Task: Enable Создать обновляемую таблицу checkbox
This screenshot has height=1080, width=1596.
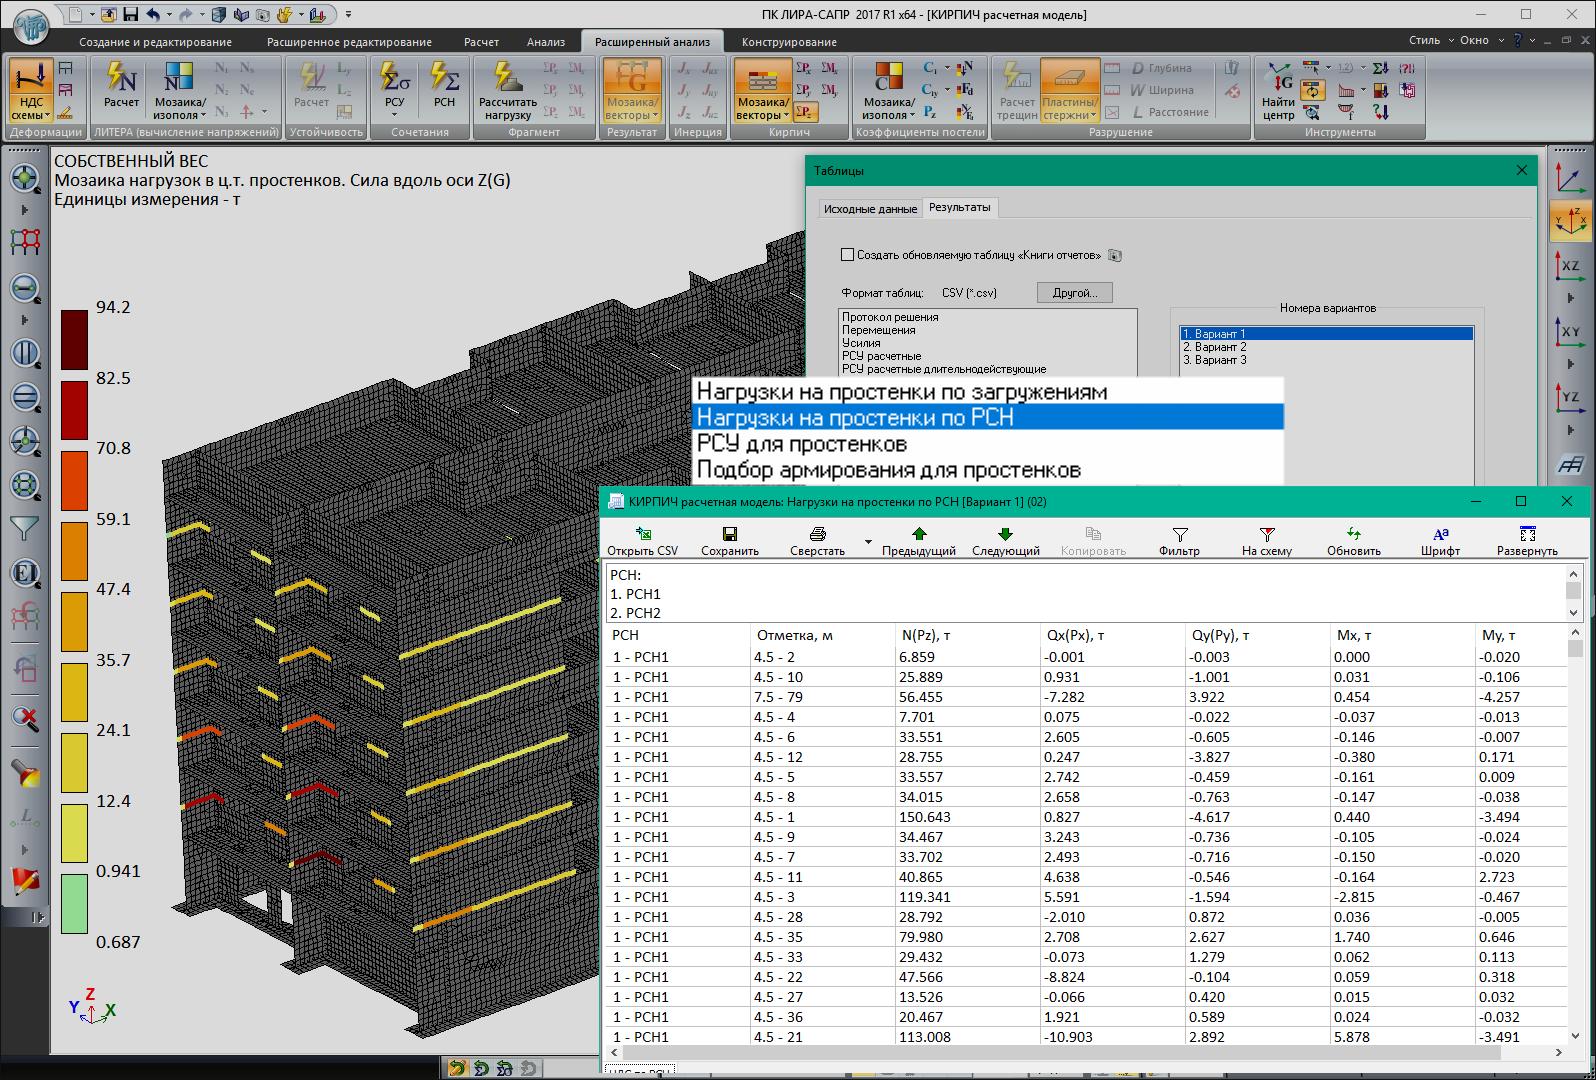Action: 848,255
